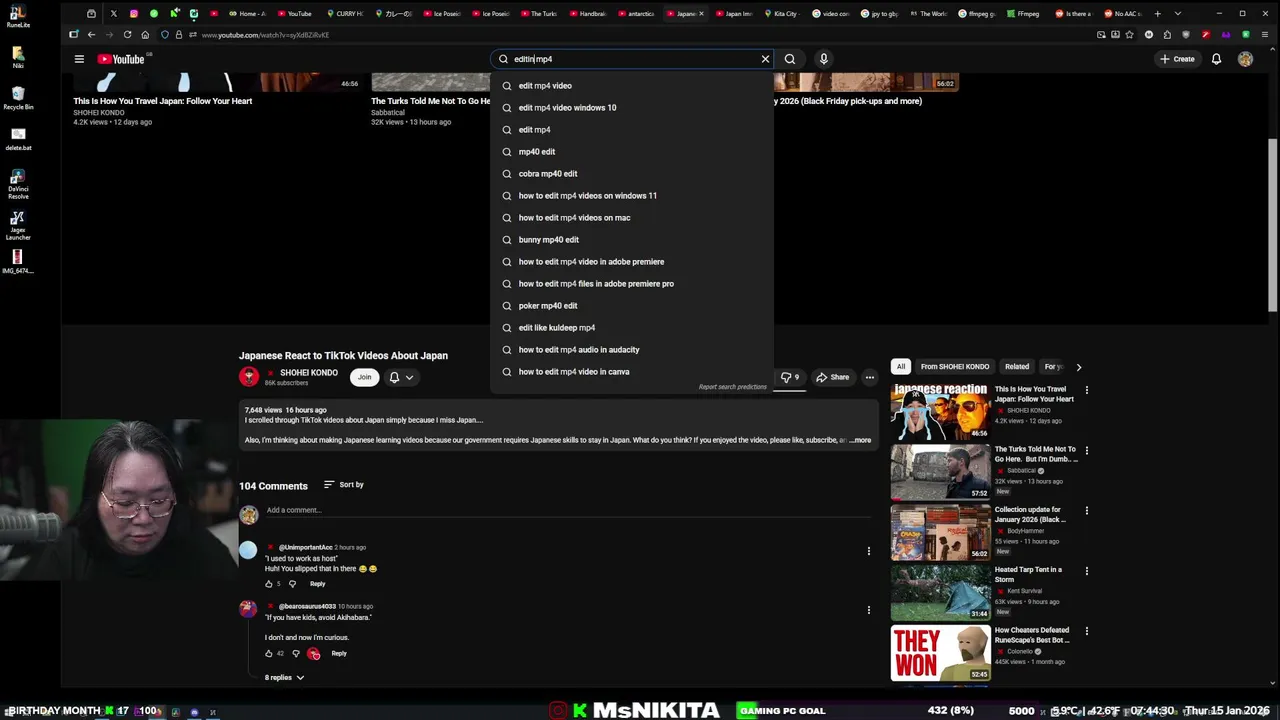Open the Create button
This screenshot has height=720, width=1280.
point(1177,59)
